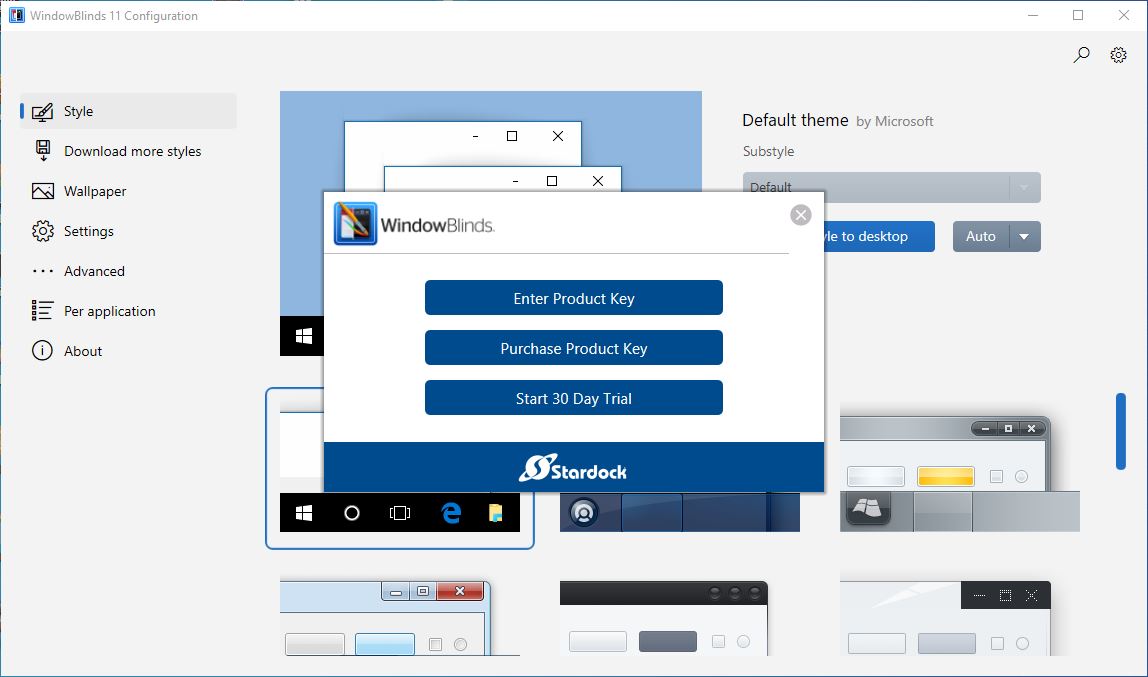Open the Wallpaper section

point(128,191)
